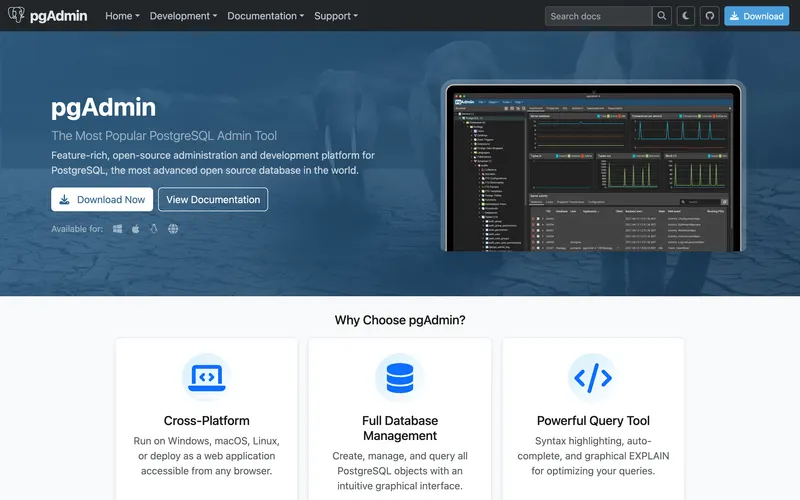Open View Documentation button
The height and width of the screenshot is (500, 800).
(x=213, y=199)
